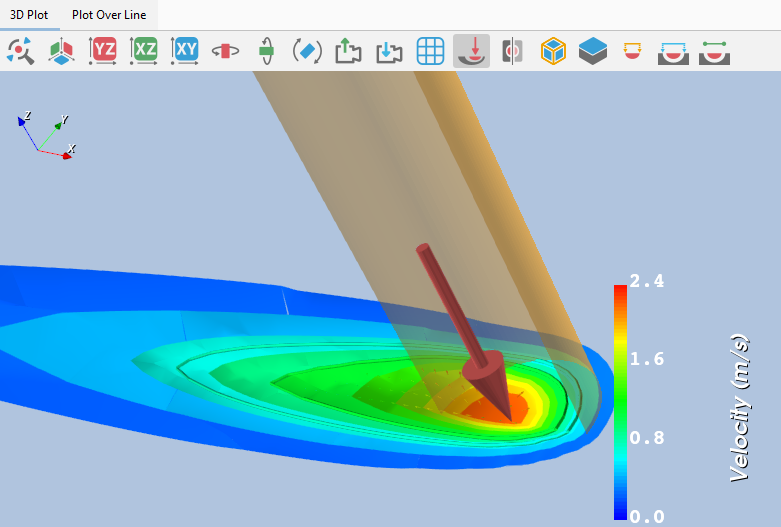Viewport: 781px width, 527px height.
Task: Set view to YZ plane
Action: 103,51
